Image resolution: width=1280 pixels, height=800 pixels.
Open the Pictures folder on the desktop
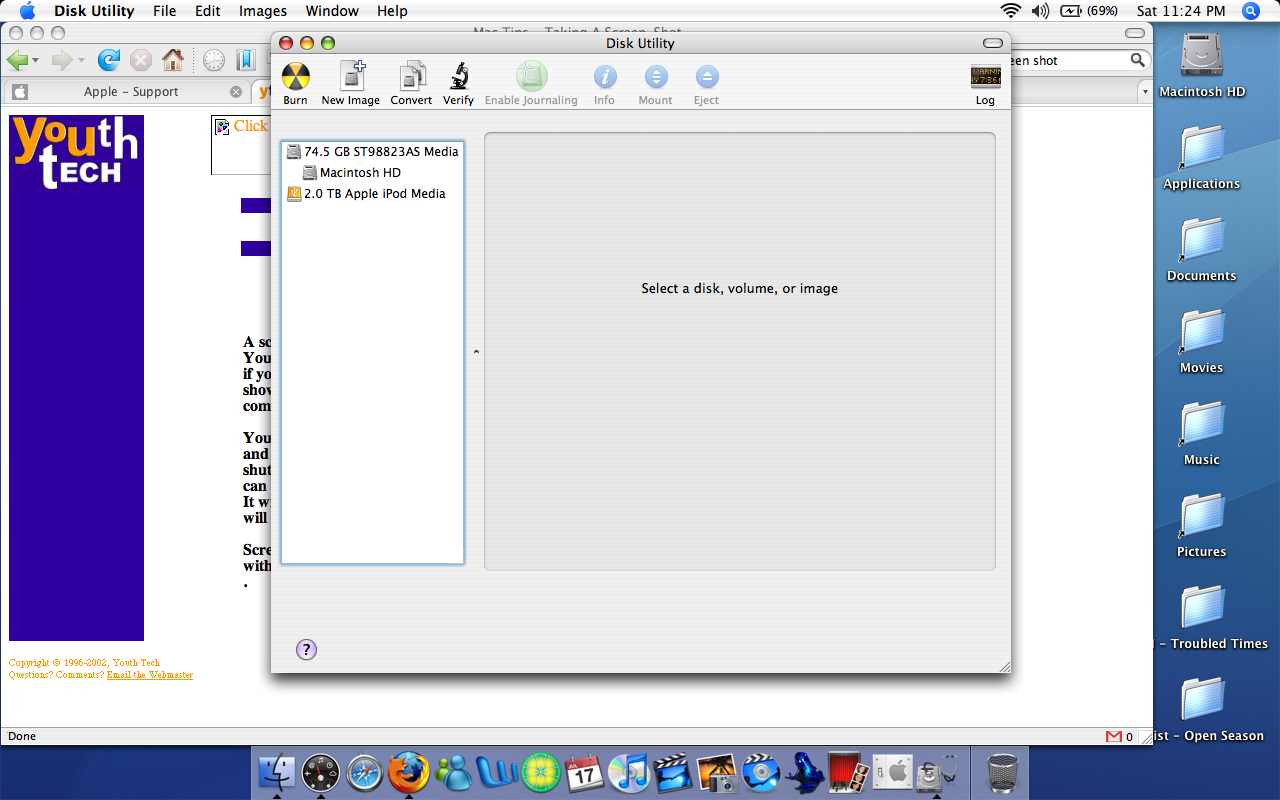pyautogui.click(x=1202, y=516)
